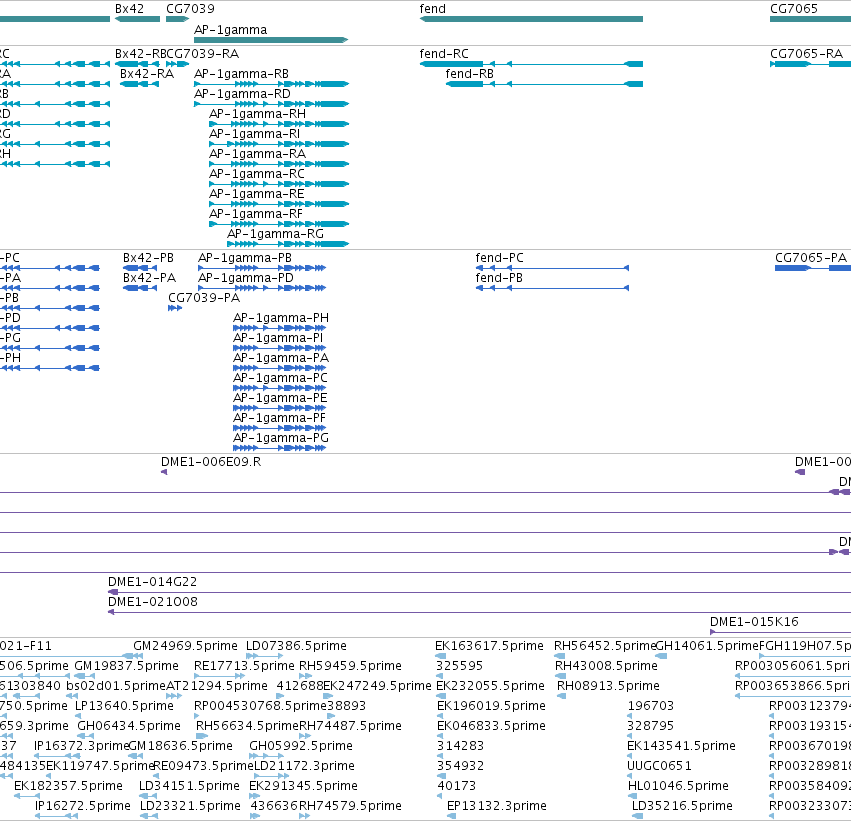Click EST RH43008.5prime
851x821 pixels.
pyautogui.click(x=606, y=666)
